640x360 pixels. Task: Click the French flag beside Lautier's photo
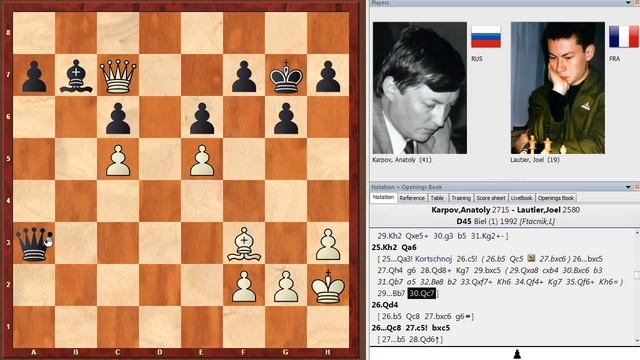coord(623,37)
